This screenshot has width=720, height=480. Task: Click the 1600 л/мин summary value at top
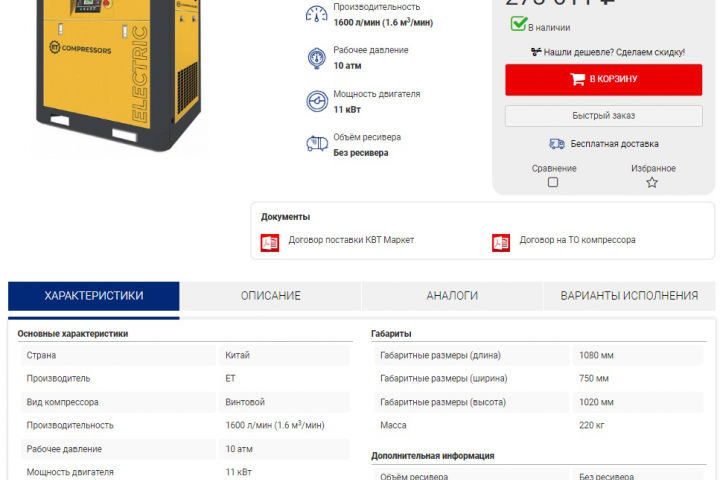coord(383,22)
